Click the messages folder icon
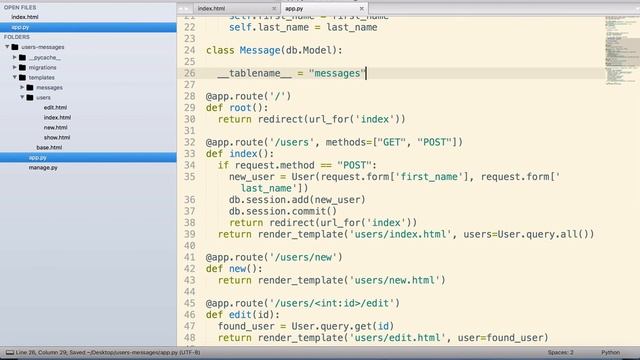The width and height of the screenshot is (640, 360). point(30,87)
